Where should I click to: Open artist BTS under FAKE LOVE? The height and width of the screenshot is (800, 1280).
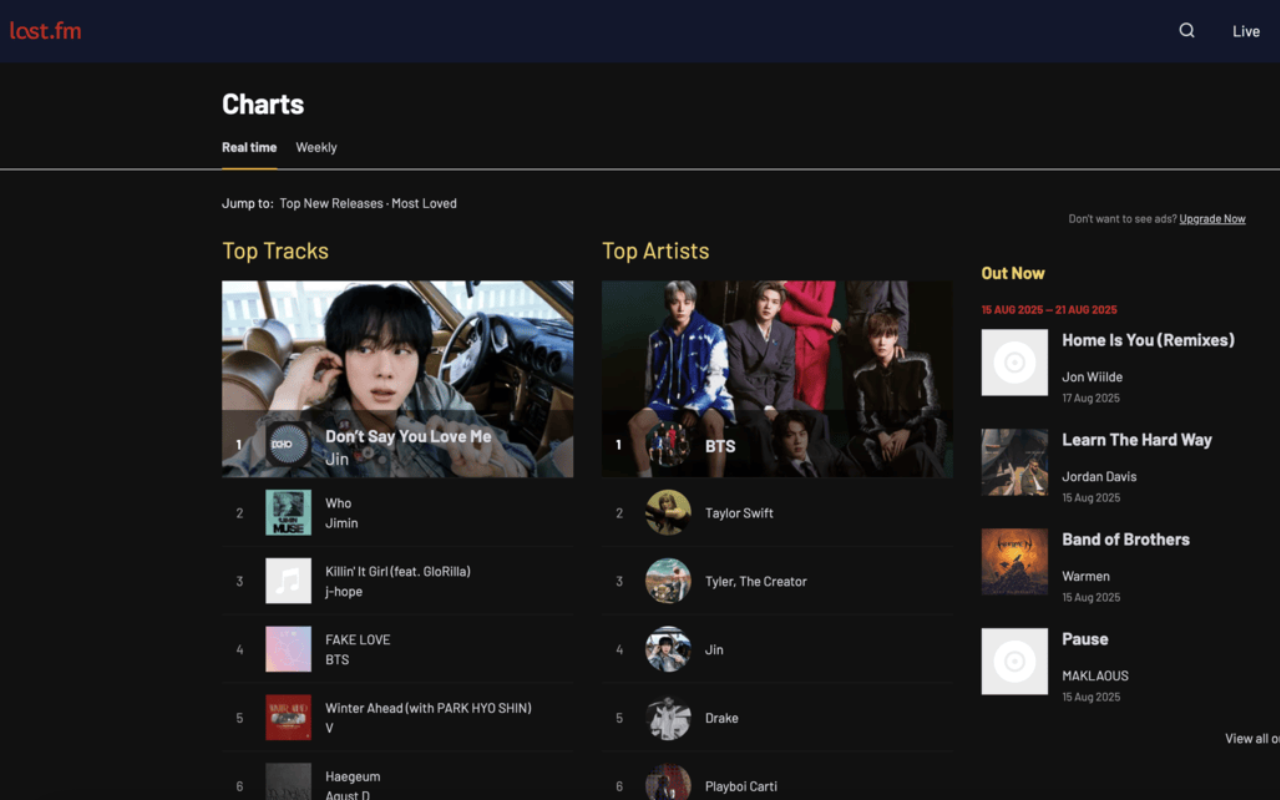[337, 660]
